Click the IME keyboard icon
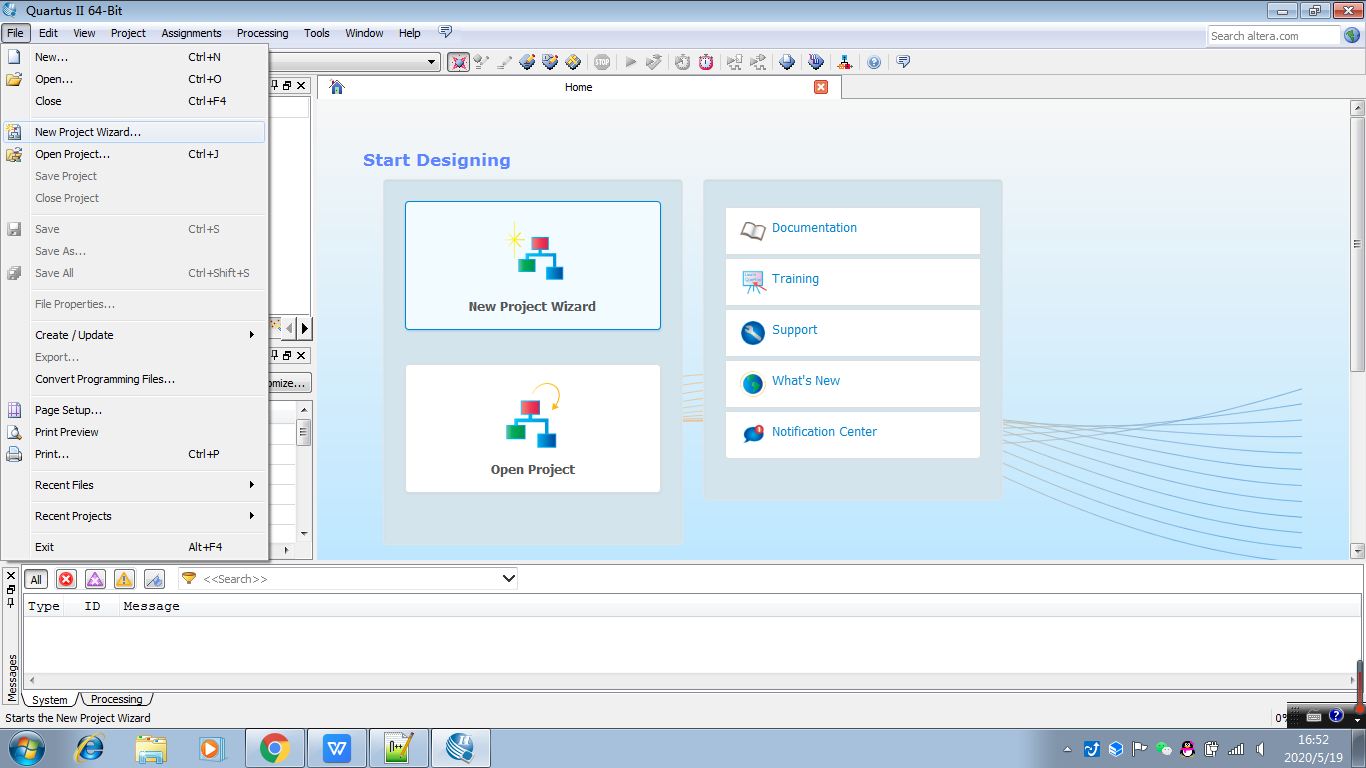The image size is (1366, 768). click(x=1314, y=716)
